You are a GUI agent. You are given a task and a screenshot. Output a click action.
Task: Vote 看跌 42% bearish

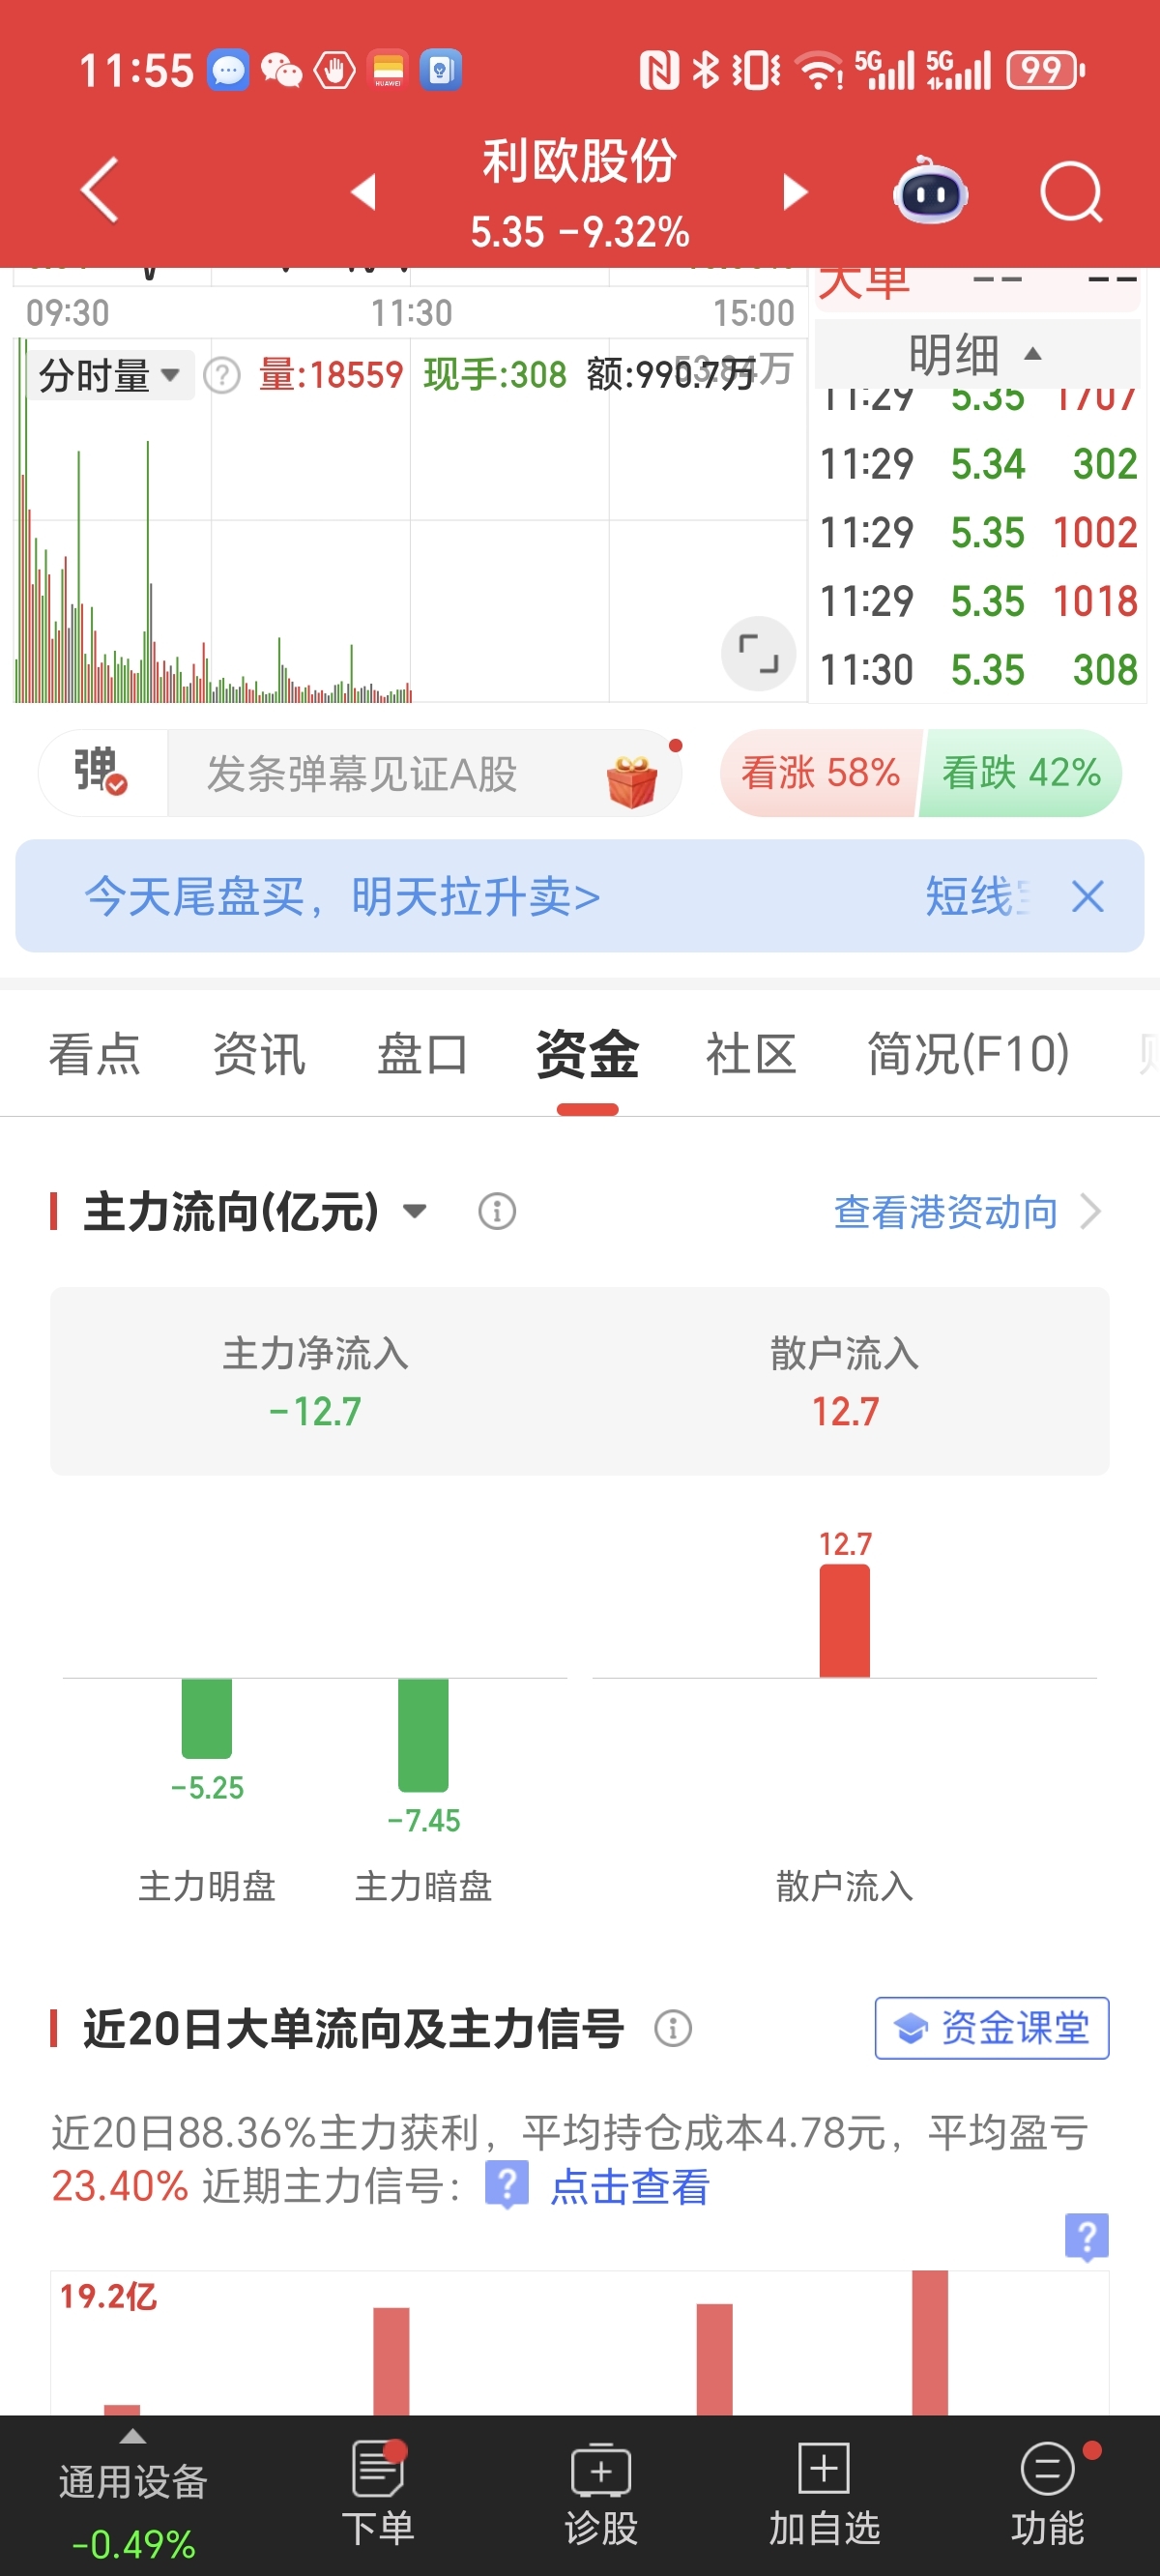click(x=1021, y=773)
